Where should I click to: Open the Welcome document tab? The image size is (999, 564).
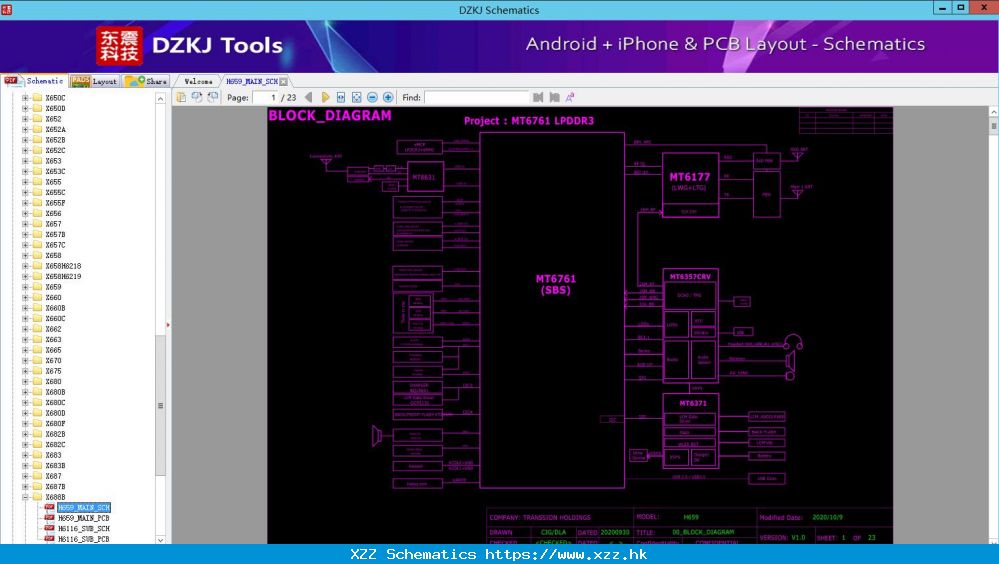198,82
